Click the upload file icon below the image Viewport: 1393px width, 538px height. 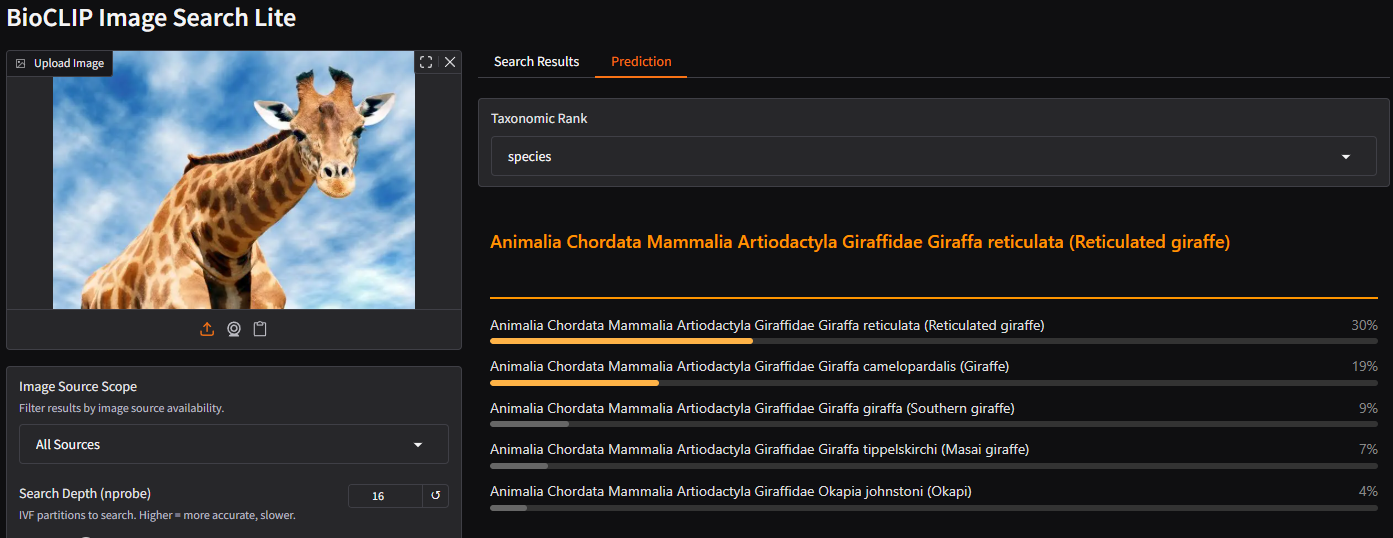point(207,329)
